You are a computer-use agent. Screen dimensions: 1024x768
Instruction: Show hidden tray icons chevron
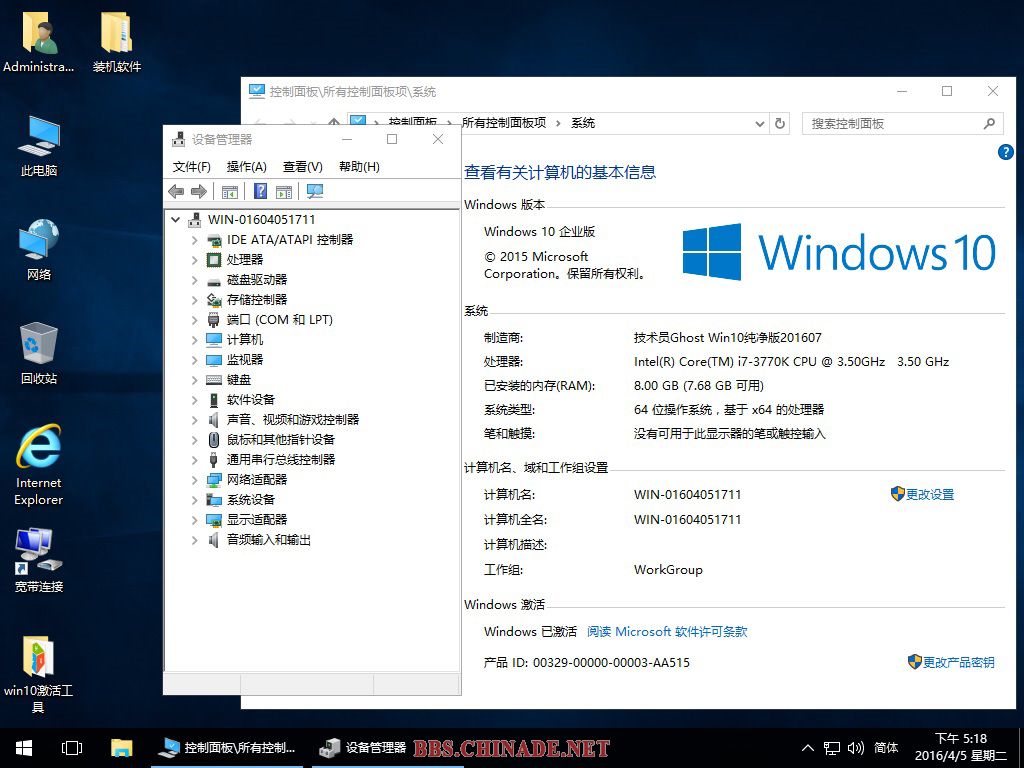point(808,748)
